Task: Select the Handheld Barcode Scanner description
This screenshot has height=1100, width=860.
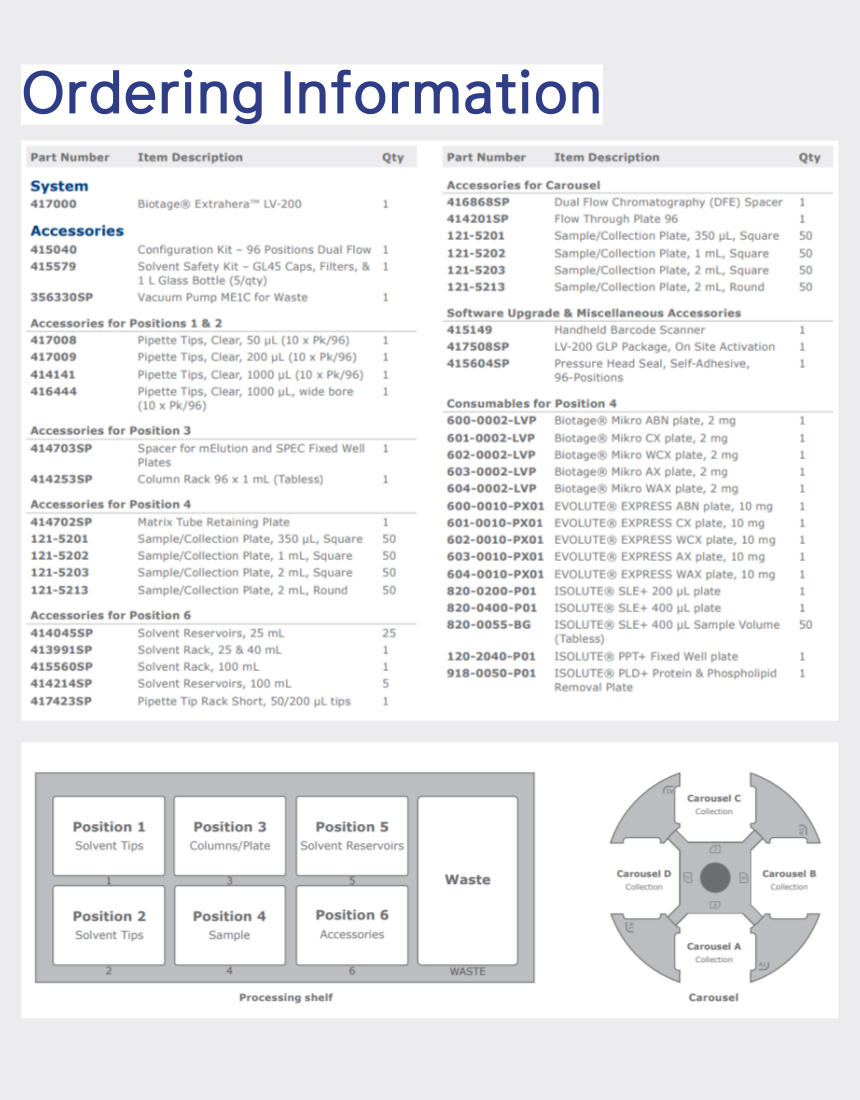Action: [x=629, y=330]
